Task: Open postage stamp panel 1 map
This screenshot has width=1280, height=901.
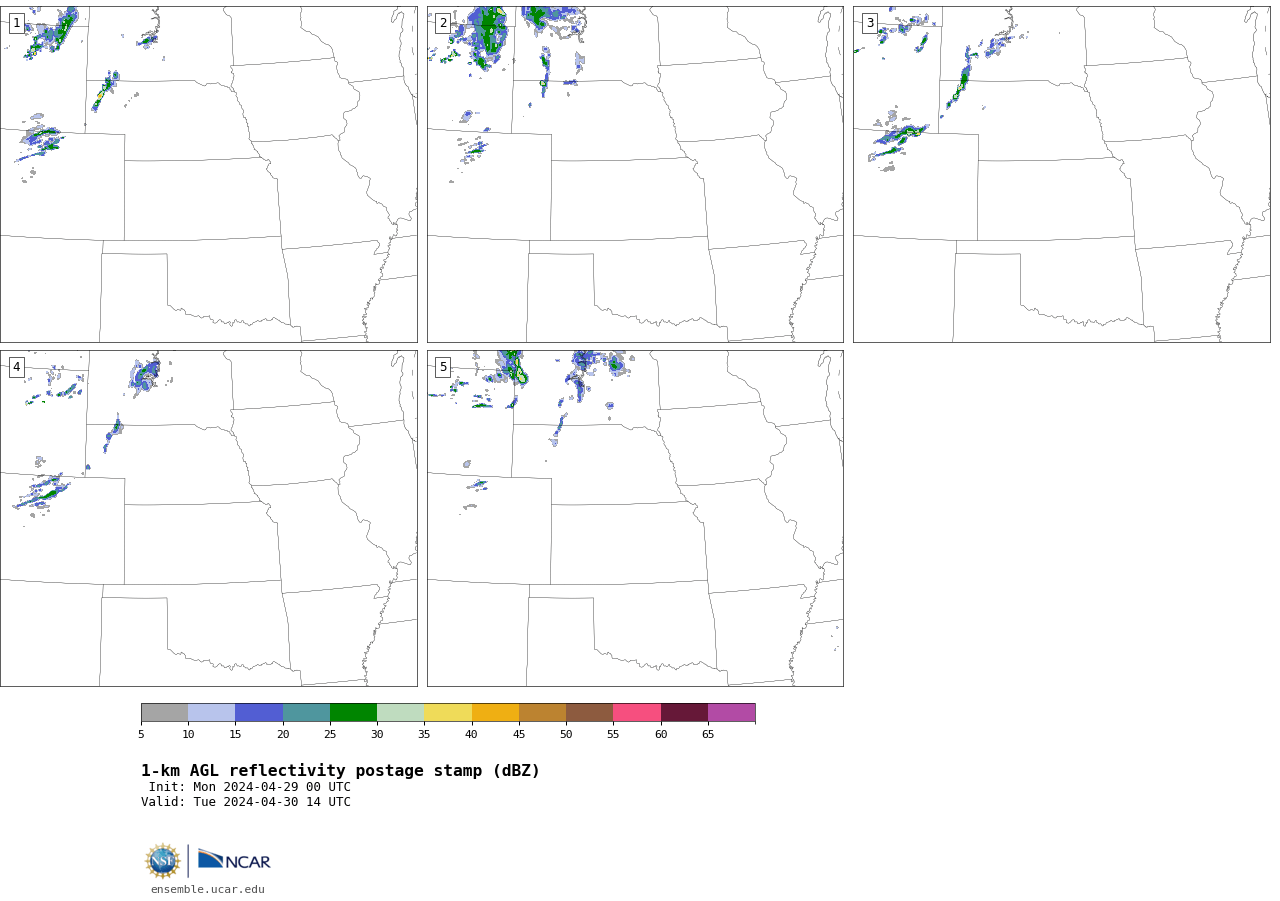Action: pos(208,174)
